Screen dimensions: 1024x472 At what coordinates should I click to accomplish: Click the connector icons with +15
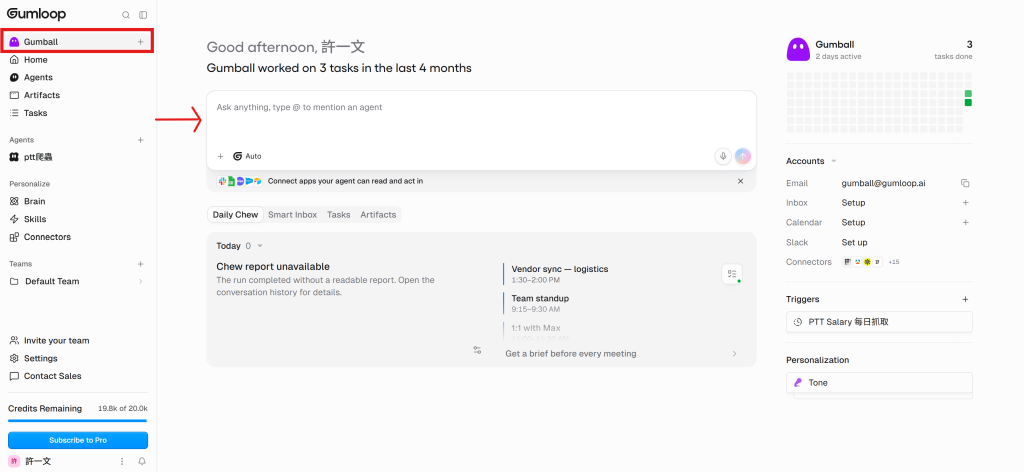coord(871,262)
